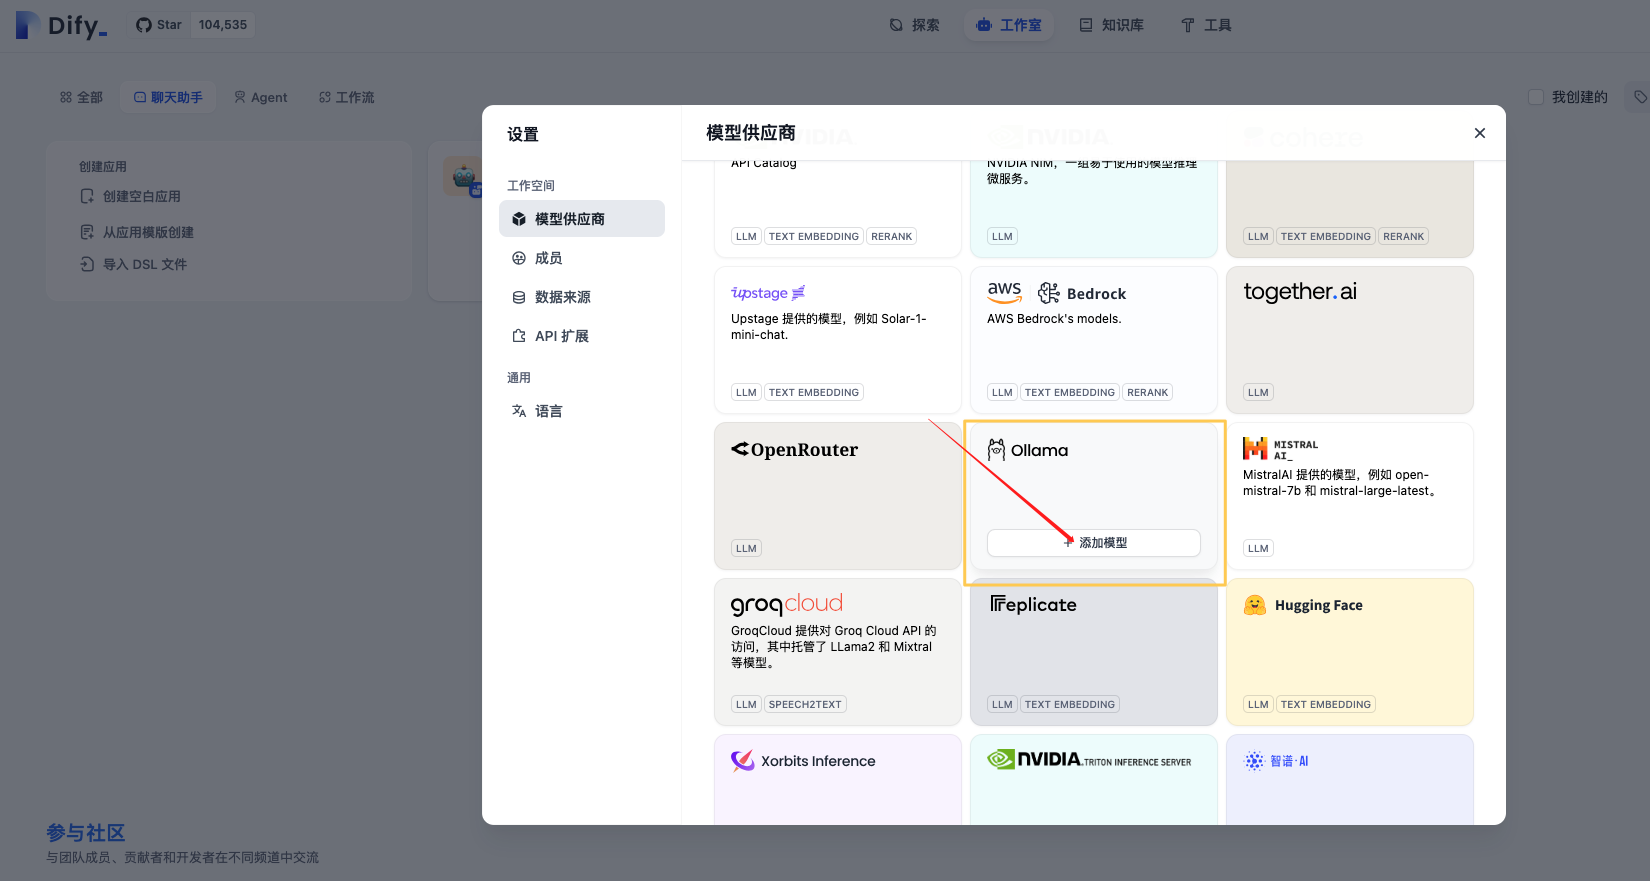Open the 知识库 tab
Screen dimensions: 1650x881
1112,25
